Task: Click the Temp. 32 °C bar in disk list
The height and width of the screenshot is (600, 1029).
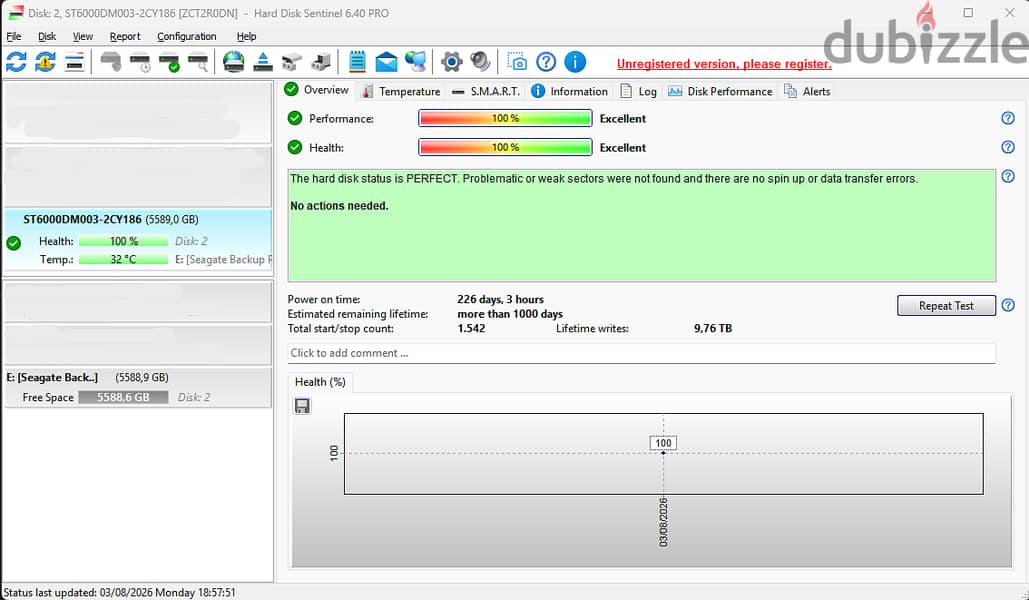Action: click(x=123, y=259)
